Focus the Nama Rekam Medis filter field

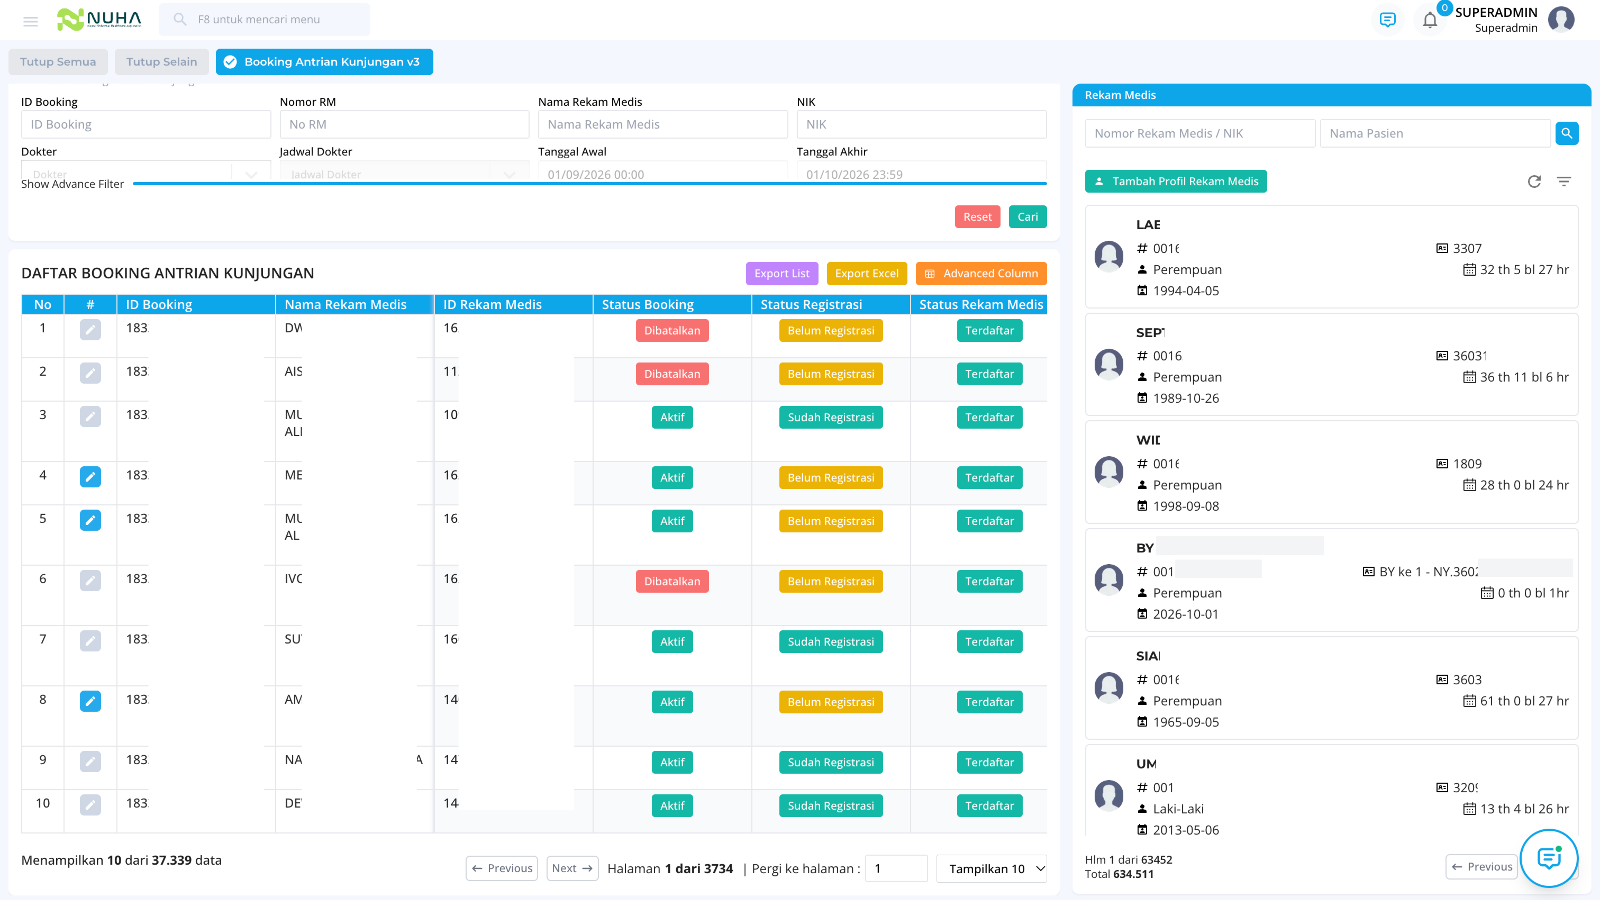pos(663,125)
